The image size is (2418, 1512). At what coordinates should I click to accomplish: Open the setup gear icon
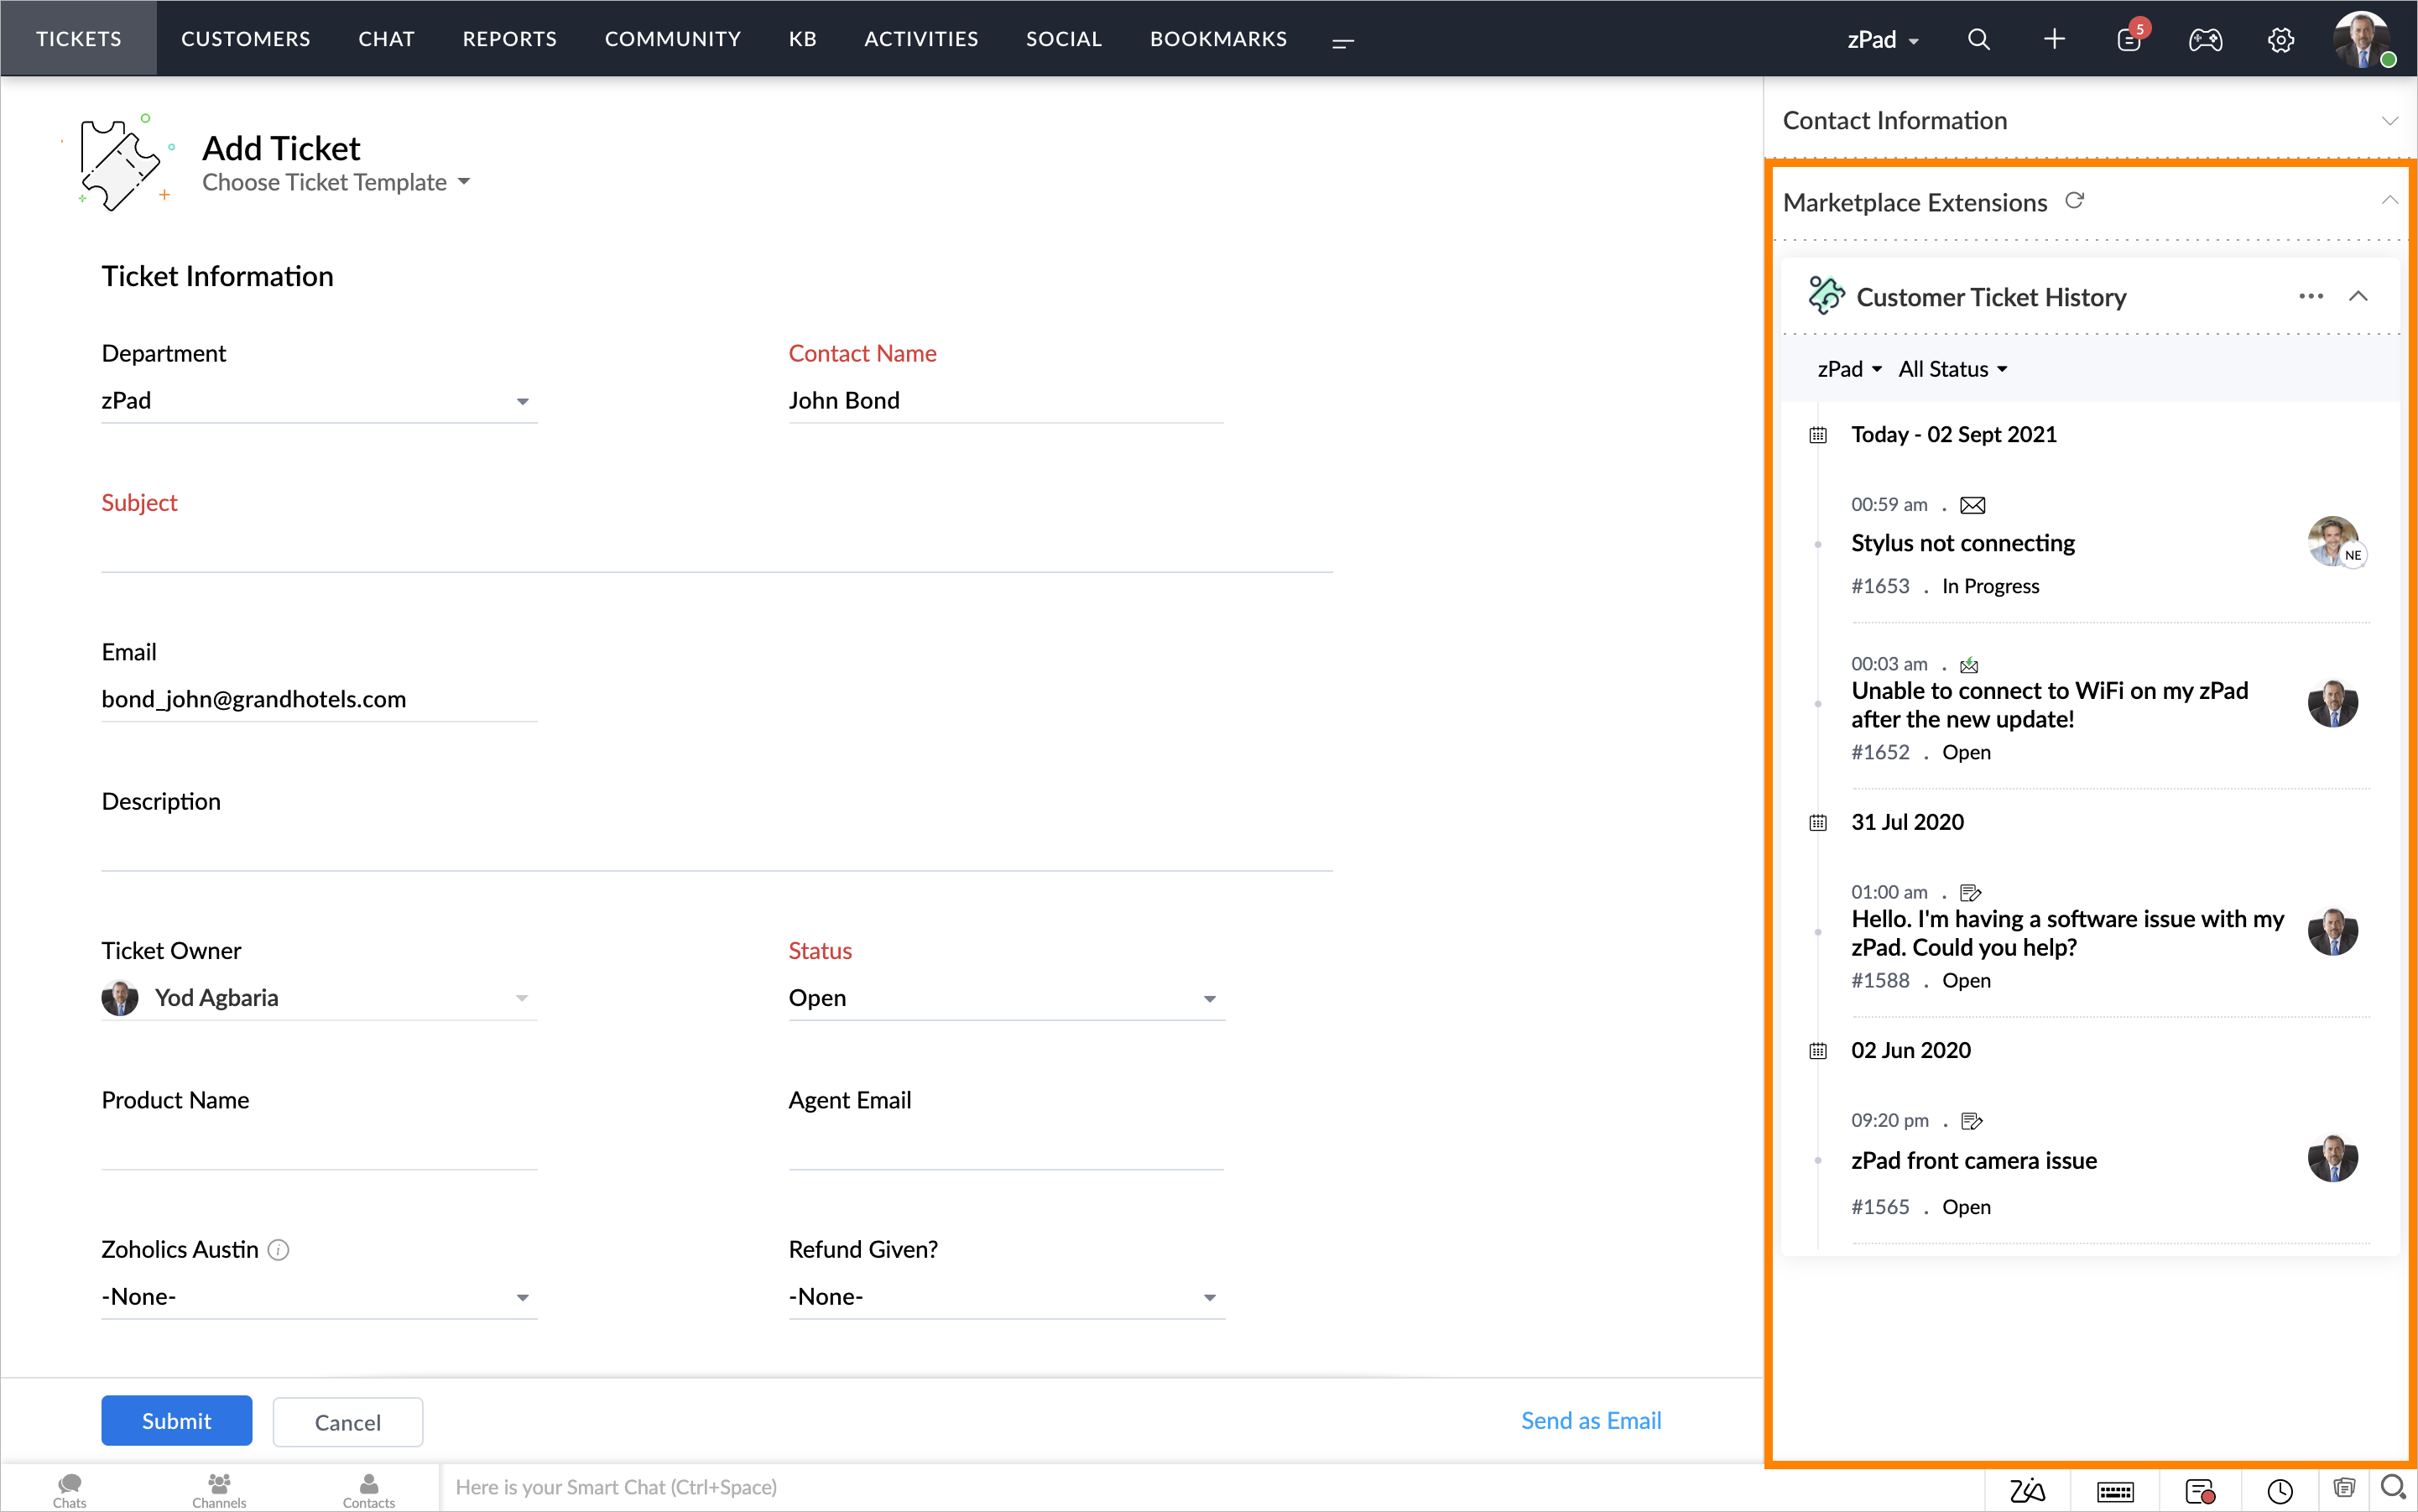2281,39
